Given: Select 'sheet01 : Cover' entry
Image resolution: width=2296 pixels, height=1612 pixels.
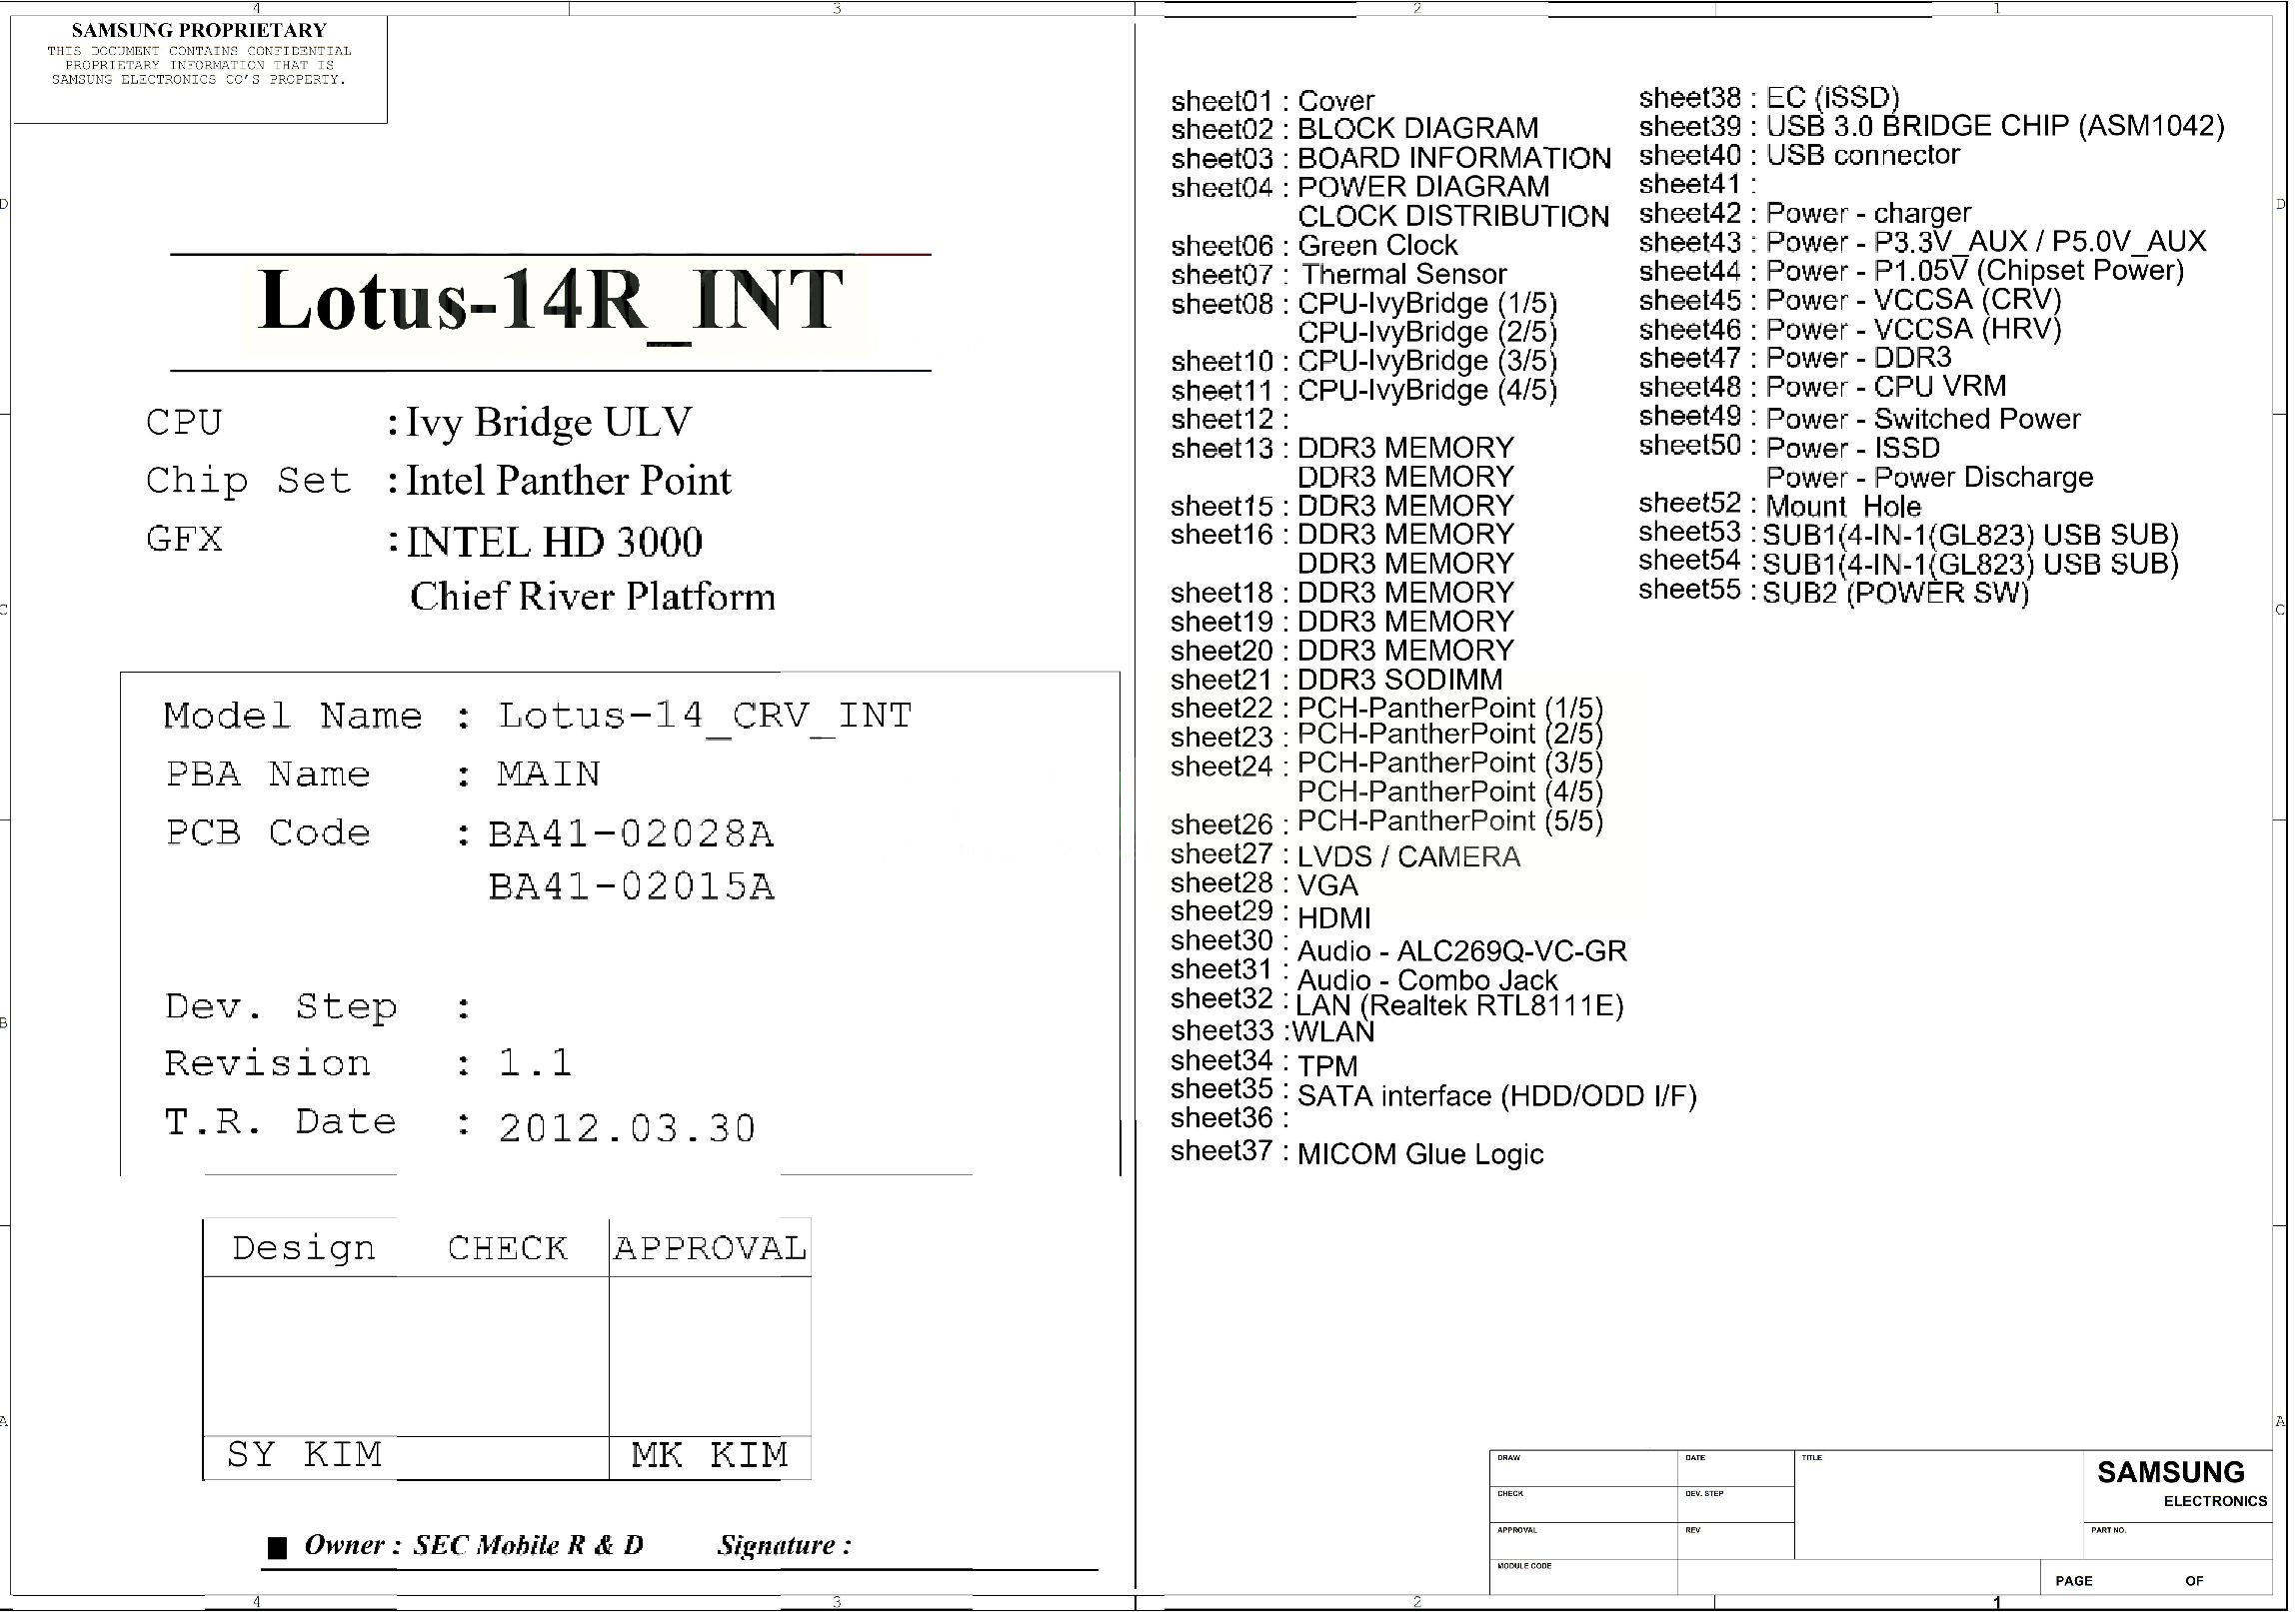Looking at the screenshot, I should point(1272,101).
